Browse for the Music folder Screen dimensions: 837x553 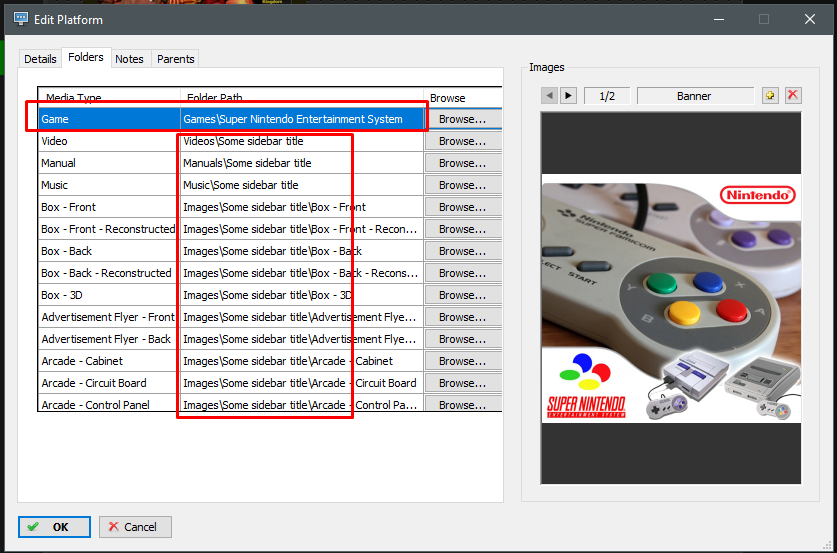pyautogui.click(x=463, y=185)
